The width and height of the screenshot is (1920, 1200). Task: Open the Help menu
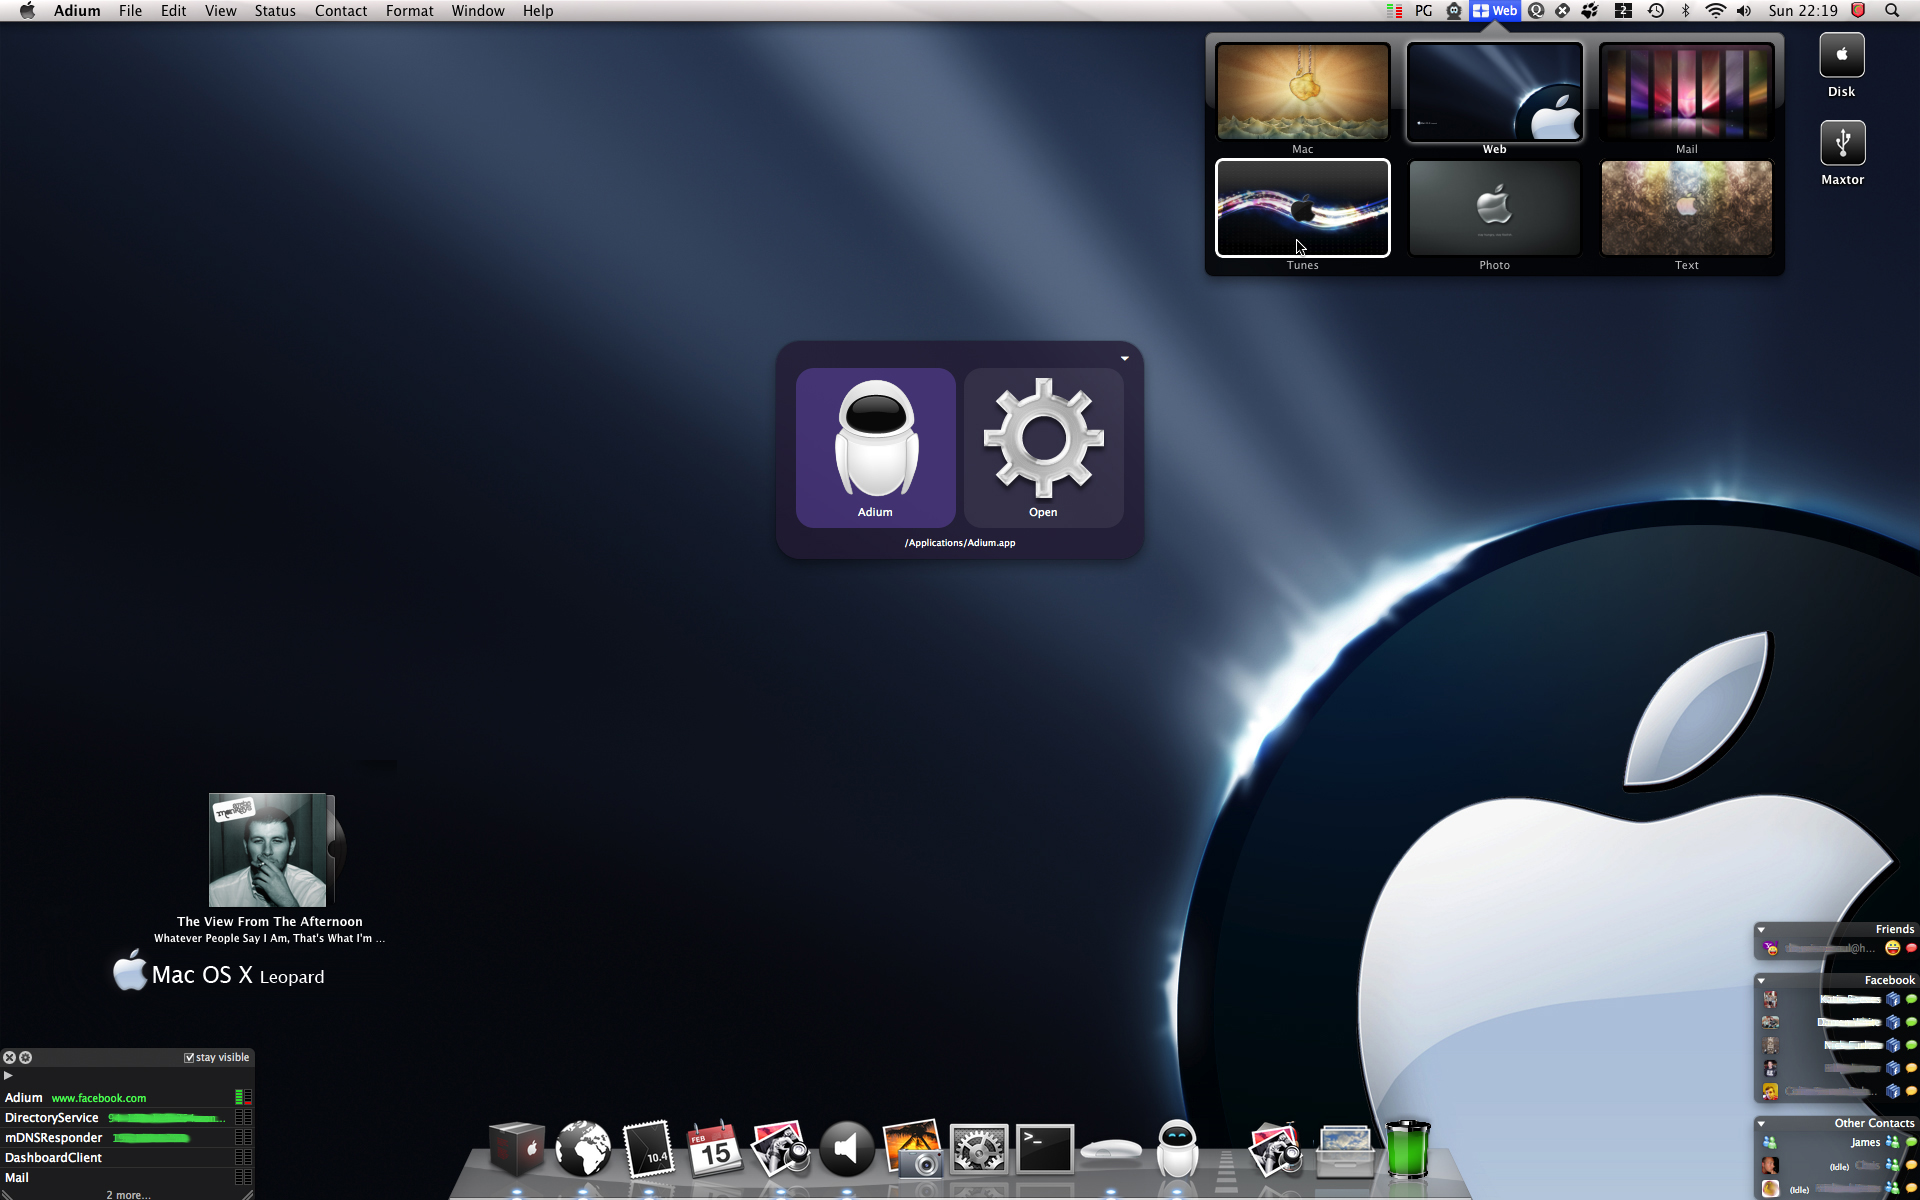(538, 11)
